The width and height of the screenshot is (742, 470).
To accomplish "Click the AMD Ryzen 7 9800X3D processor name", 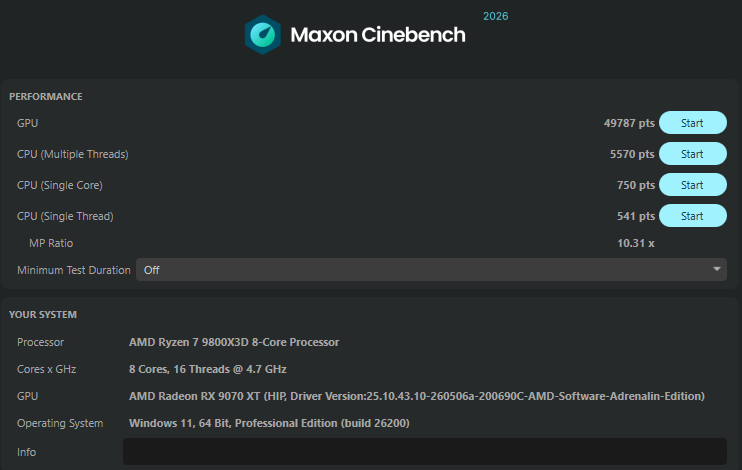I will (x=234, y=342).
